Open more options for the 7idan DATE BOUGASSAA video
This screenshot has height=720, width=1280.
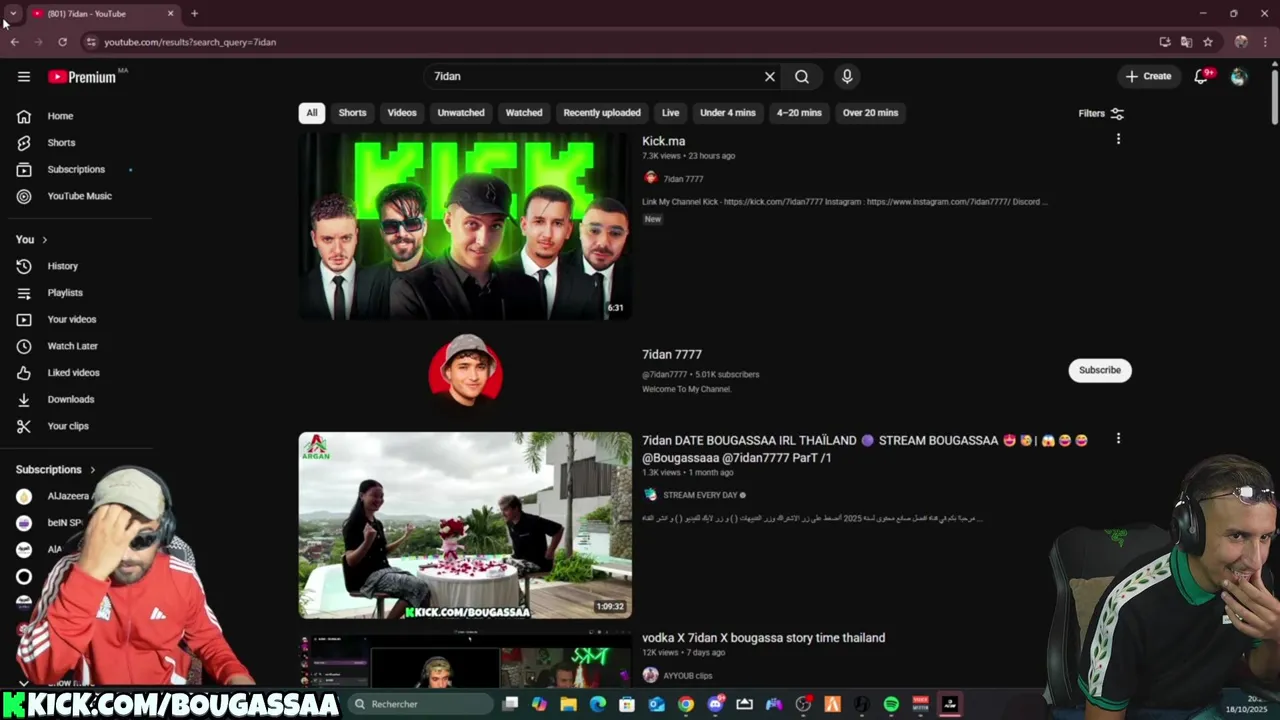1118,438
